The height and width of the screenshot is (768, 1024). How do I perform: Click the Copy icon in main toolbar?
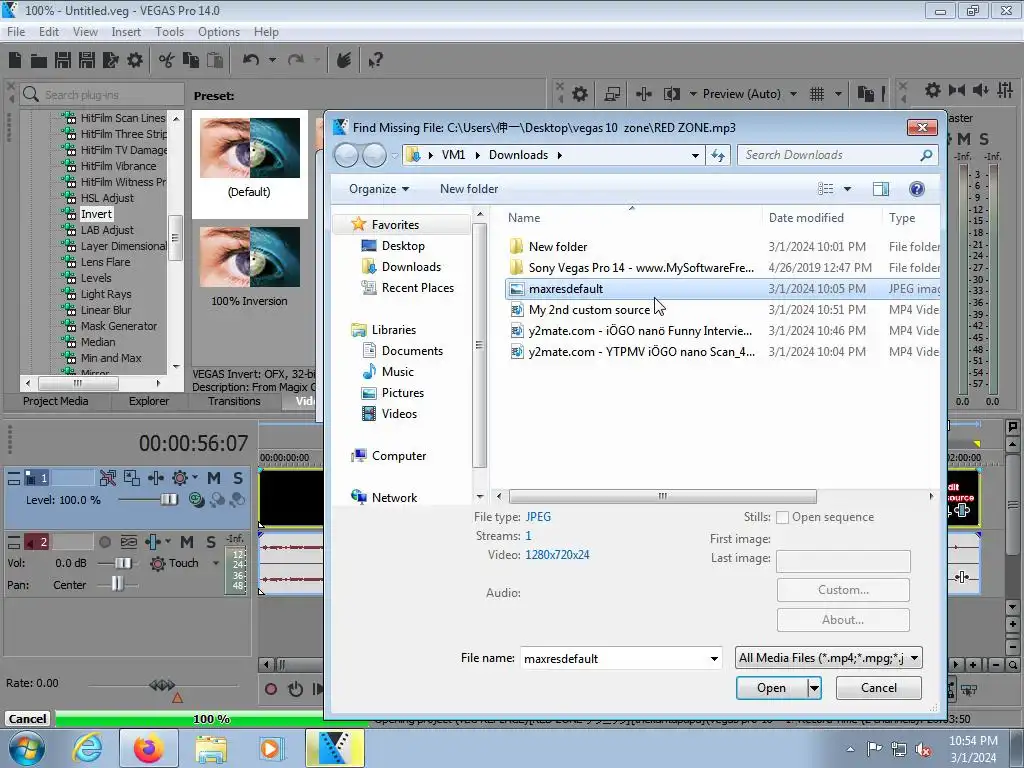click(x=191, y=60)
